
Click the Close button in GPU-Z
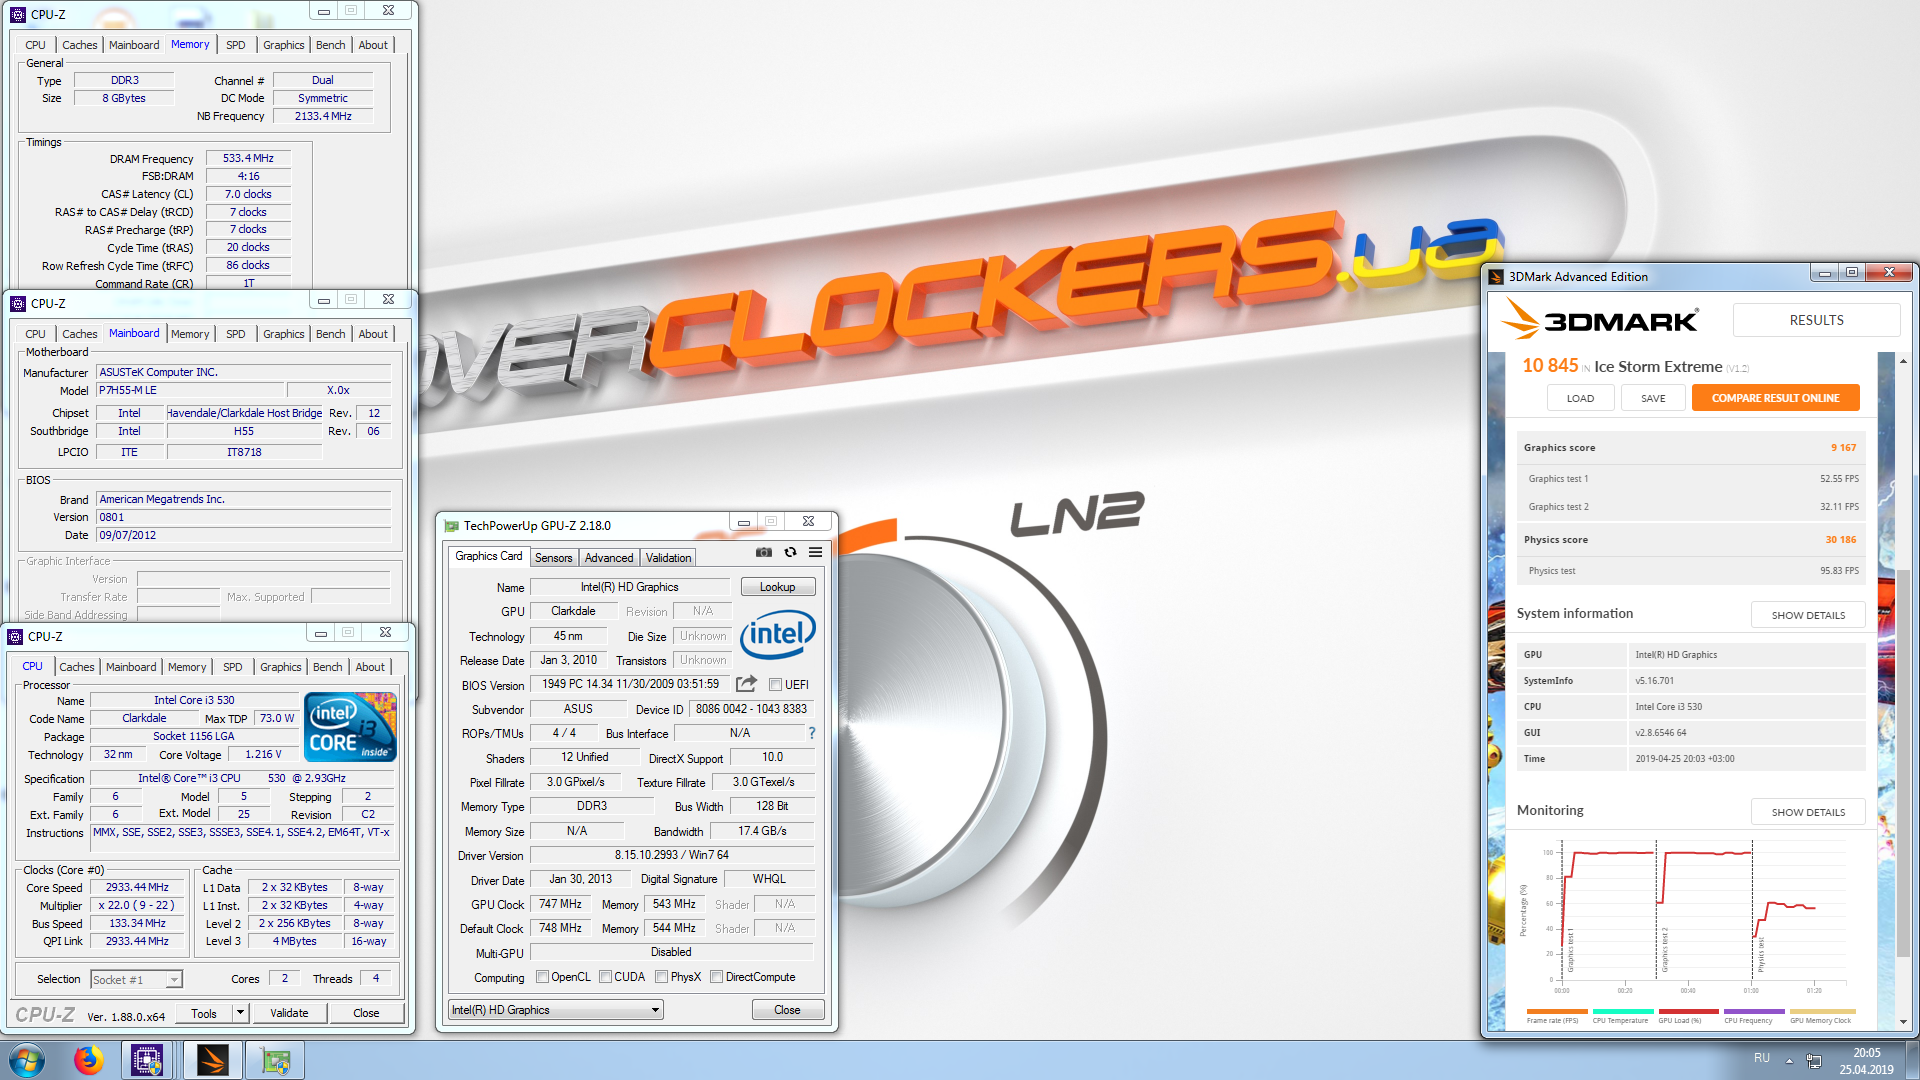pos(787,1010)
